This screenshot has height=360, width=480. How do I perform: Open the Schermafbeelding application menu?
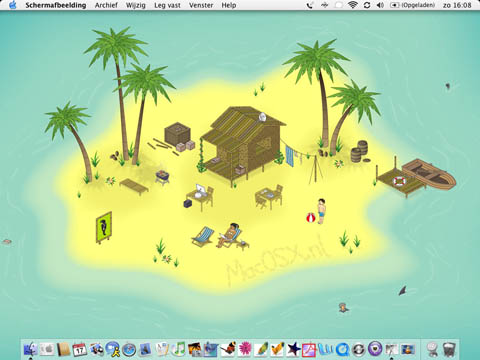tap(56, 5)
